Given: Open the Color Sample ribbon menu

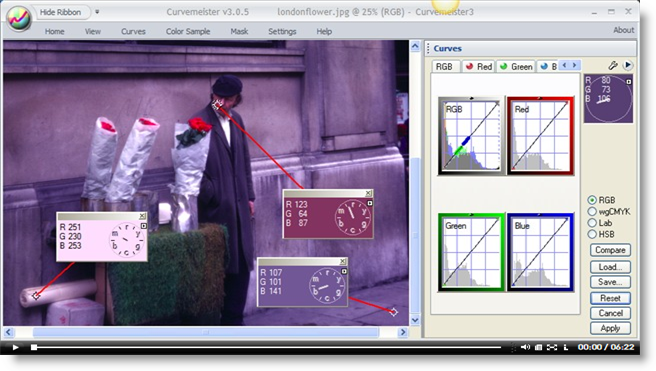Looking at the screenshot, I should pyautogui.click(x=188, y=31).
